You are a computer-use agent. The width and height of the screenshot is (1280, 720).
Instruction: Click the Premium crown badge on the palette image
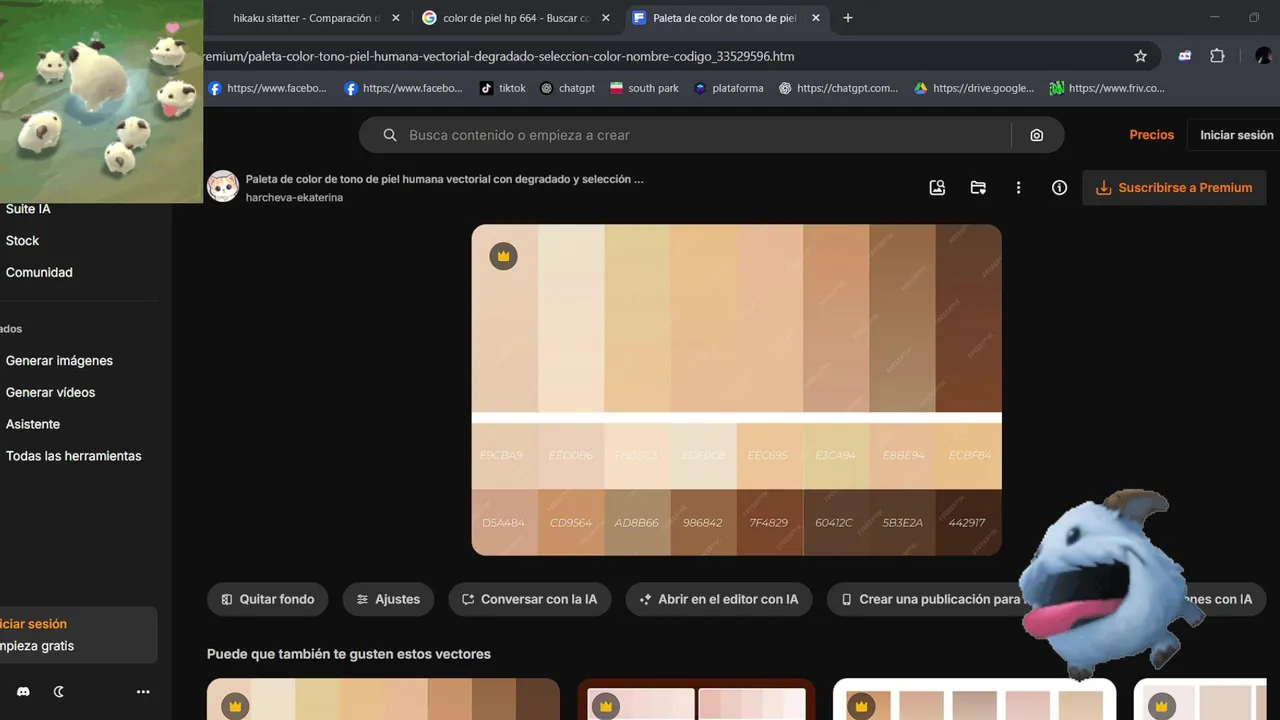[x=503, y=256]
